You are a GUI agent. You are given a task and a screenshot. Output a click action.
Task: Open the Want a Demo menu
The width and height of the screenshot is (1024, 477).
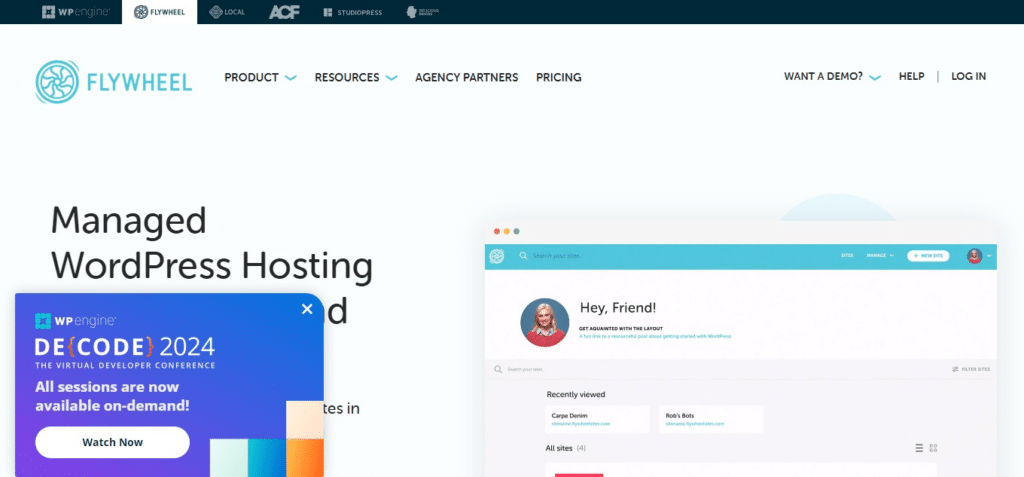(x=824, y=76)
